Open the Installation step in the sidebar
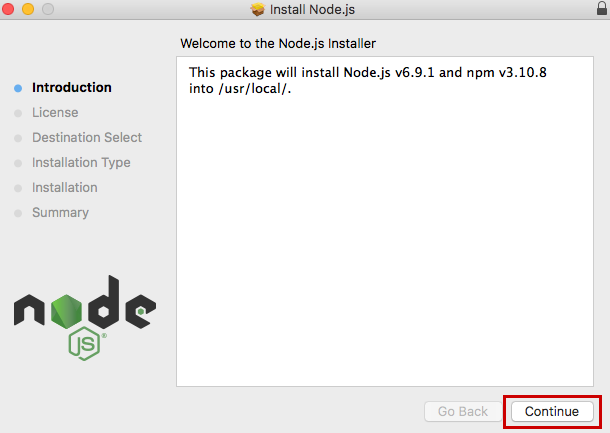 coord(65,188)
